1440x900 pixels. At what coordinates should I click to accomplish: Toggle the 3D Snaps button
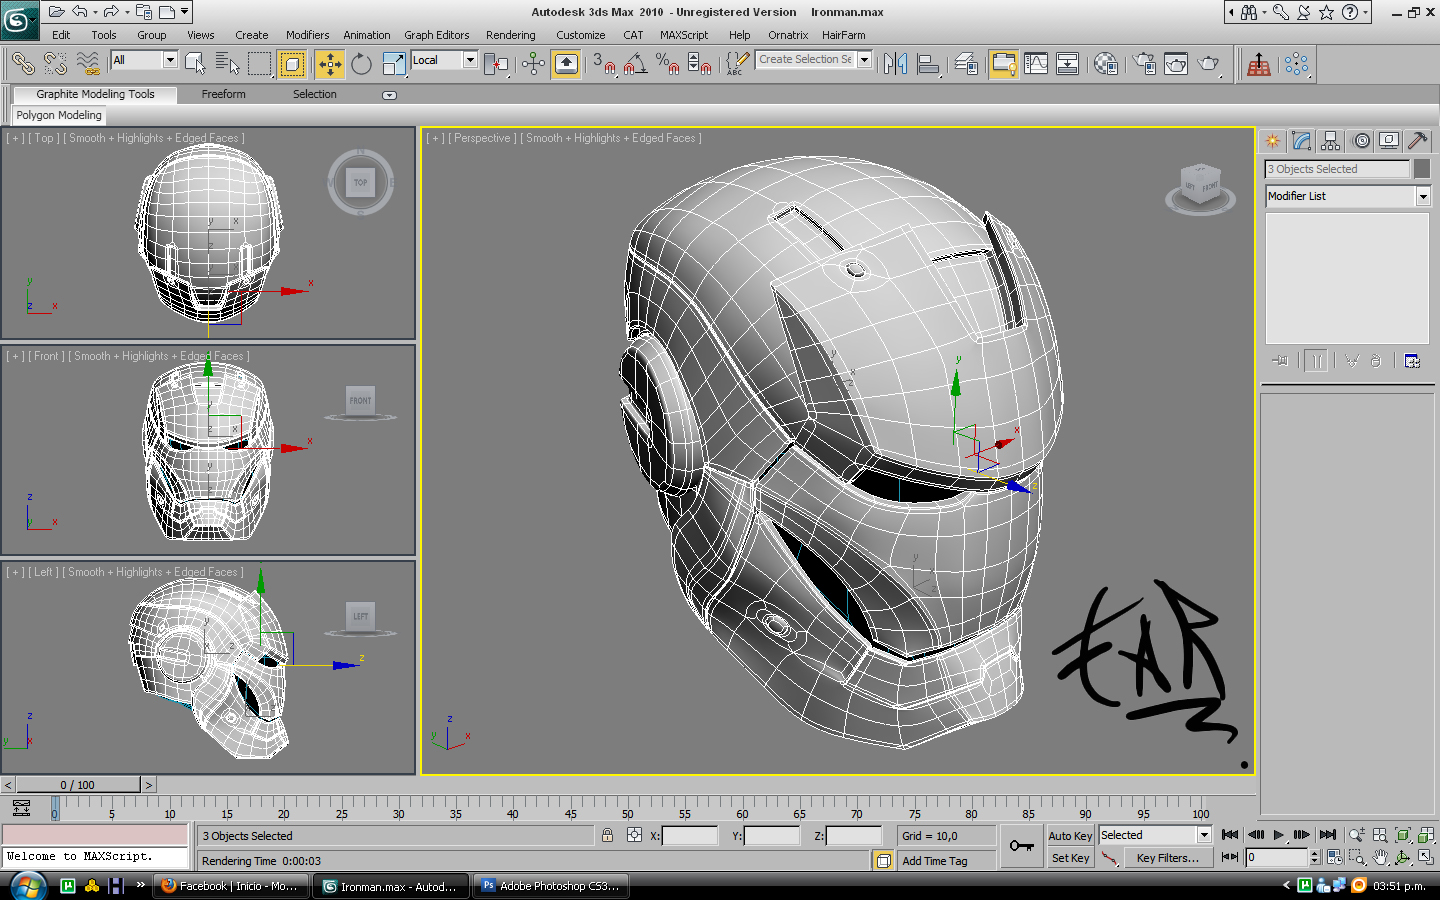(602, 64)
